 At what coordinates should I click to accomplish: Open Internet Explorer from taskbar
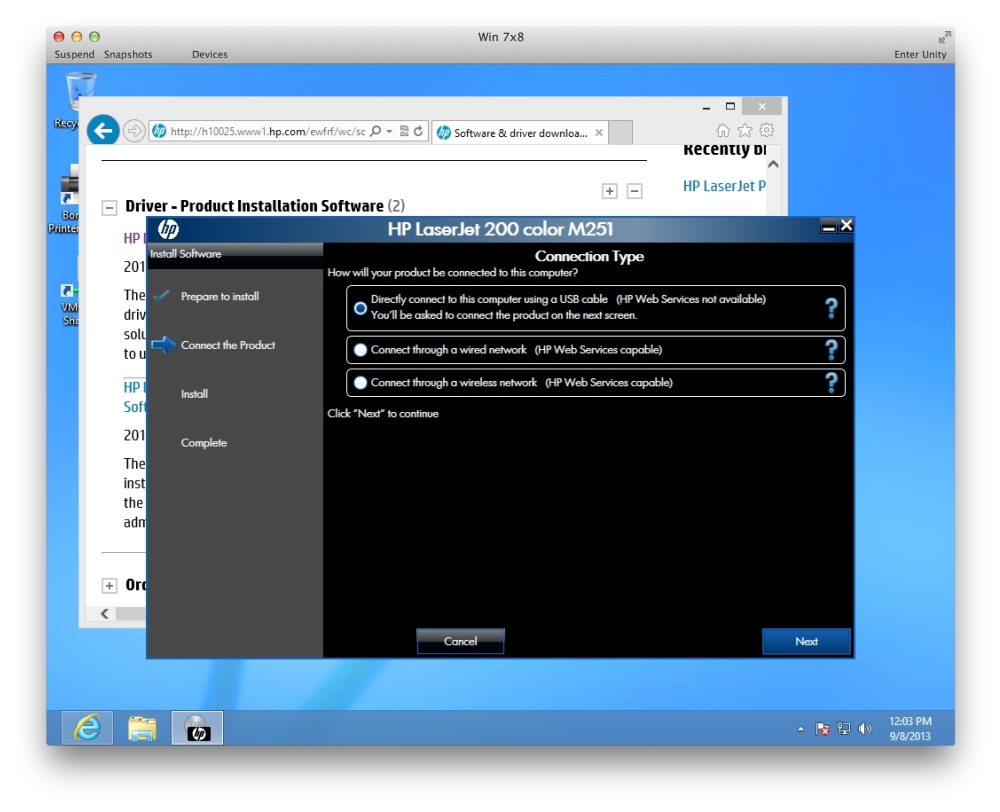click(87, 728)
